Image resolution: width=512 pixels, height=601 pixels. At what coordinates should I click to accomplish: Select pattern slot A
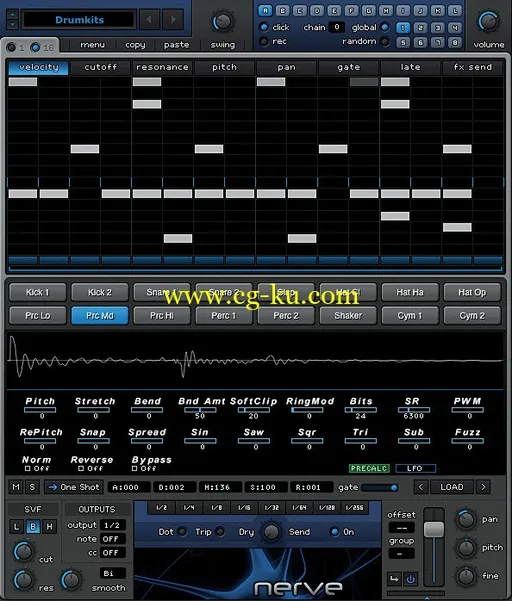click(265, 11)
